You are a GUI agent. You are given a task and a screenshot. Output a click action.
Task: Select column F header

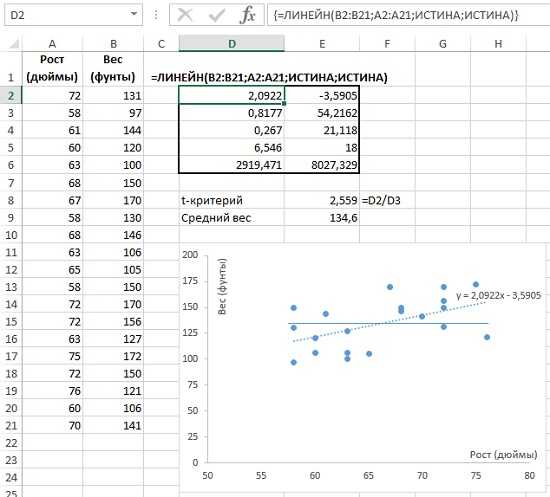[387, 44]
